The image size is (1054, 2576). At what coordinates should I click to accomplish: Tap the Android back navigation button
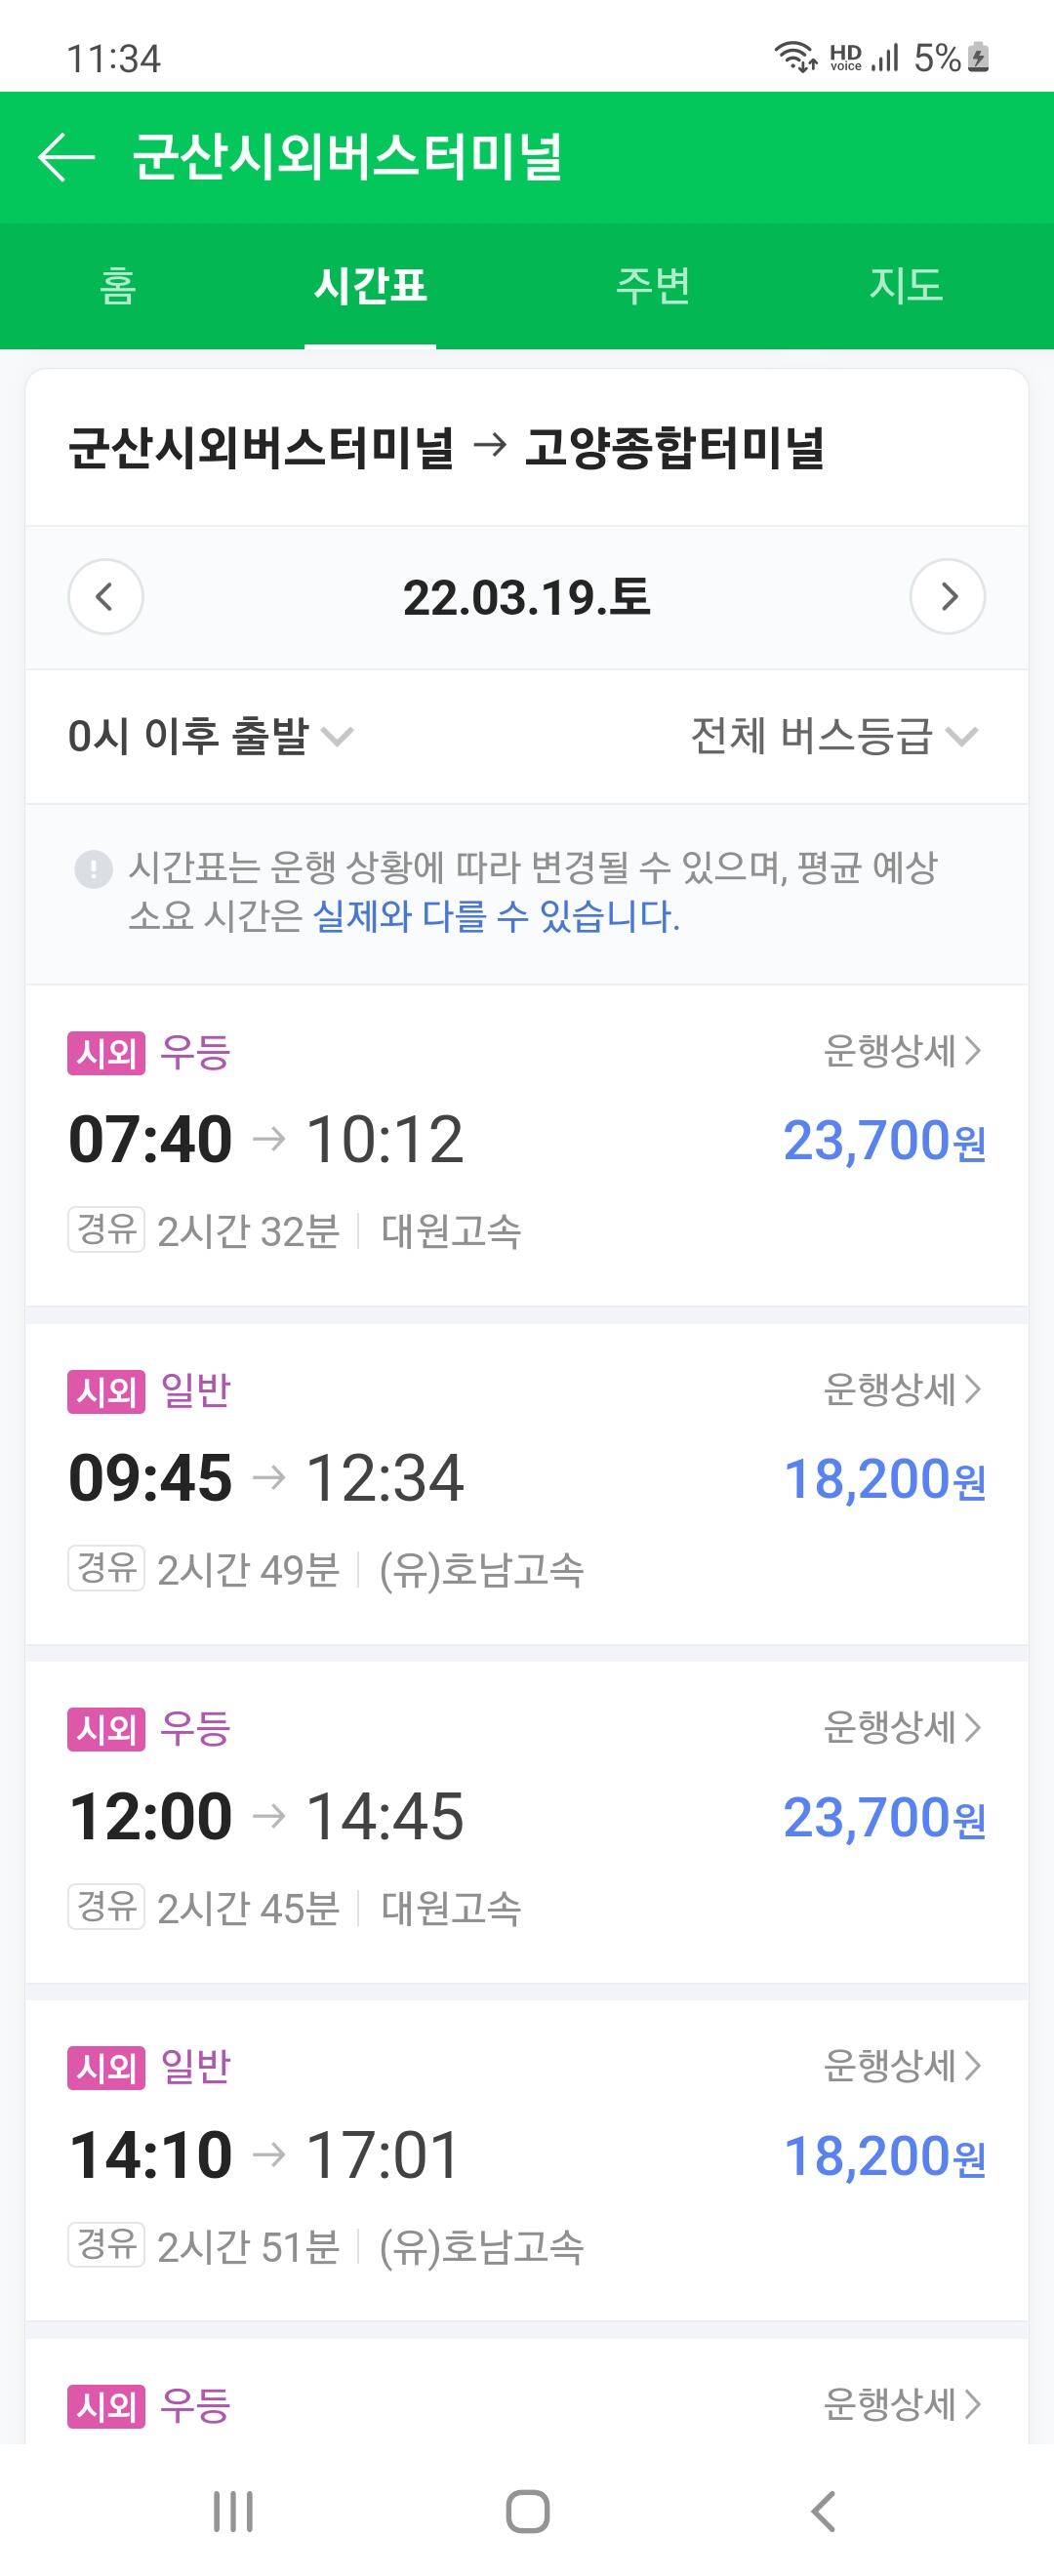coord(822,2511)
